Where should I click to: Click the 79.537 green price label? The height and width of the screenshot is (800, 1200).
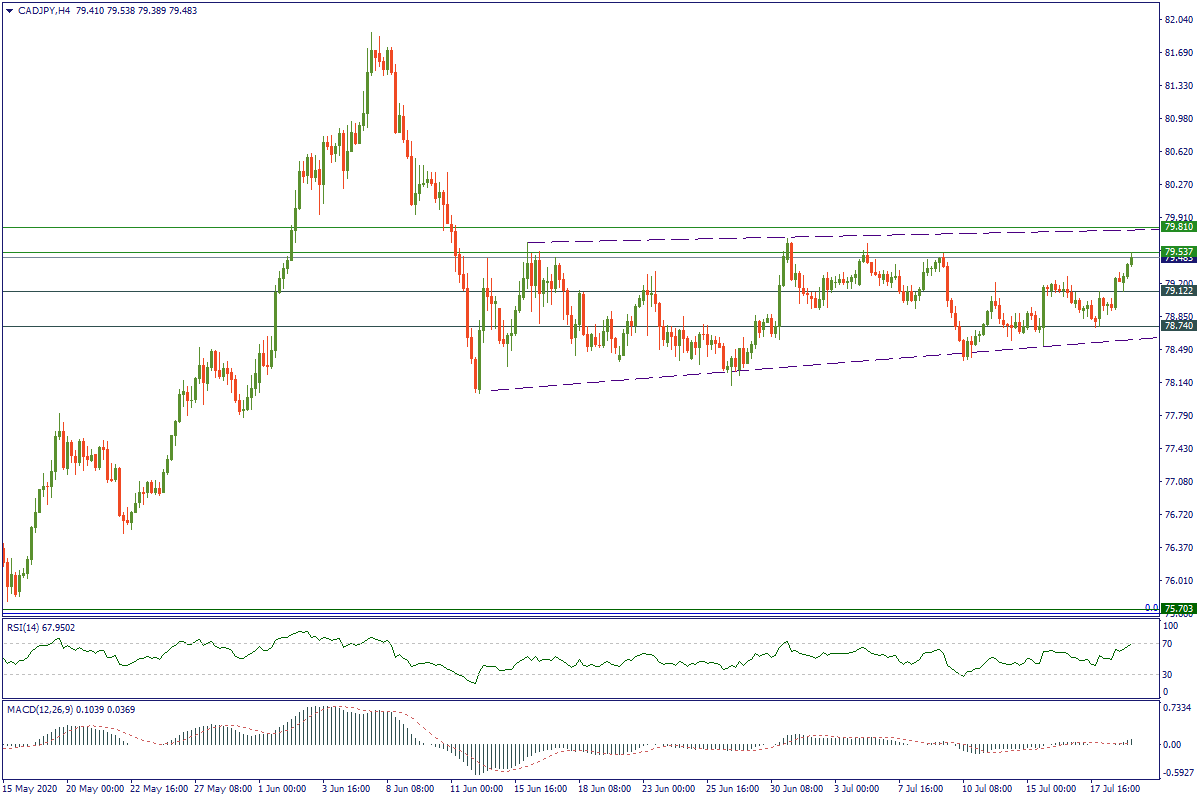1177,251
